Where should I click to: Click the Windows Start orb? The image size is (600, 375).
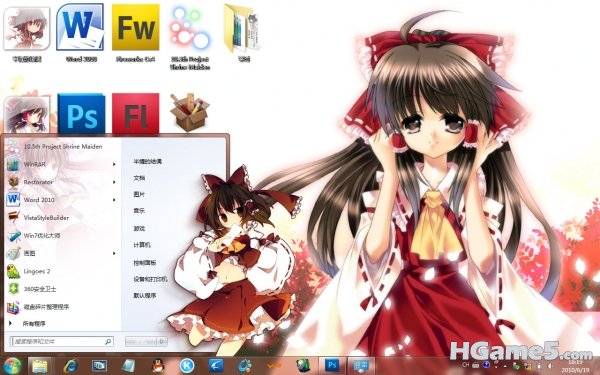click(x=12, y=366)
